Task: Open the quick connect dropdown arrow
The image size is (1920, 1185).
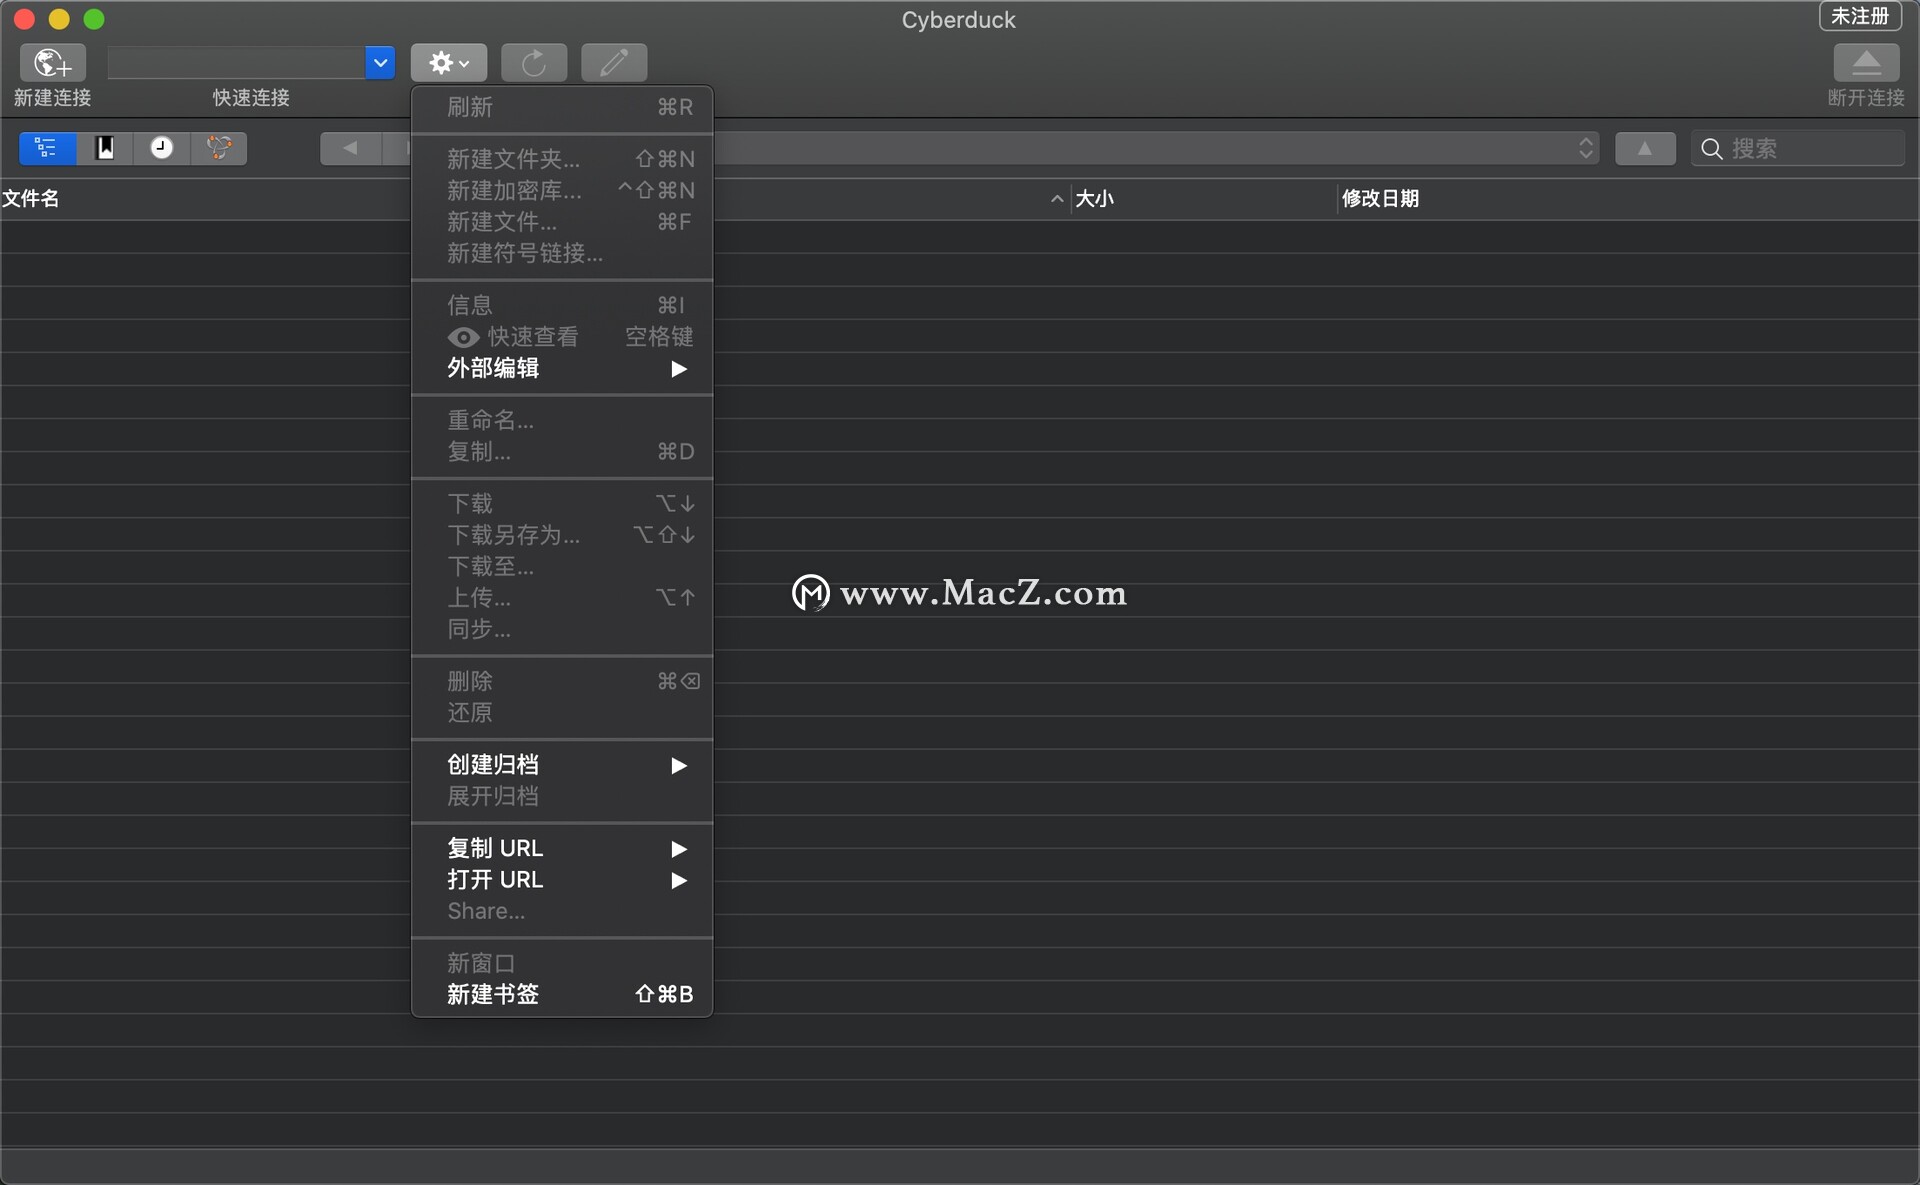Action: [380, 63]
